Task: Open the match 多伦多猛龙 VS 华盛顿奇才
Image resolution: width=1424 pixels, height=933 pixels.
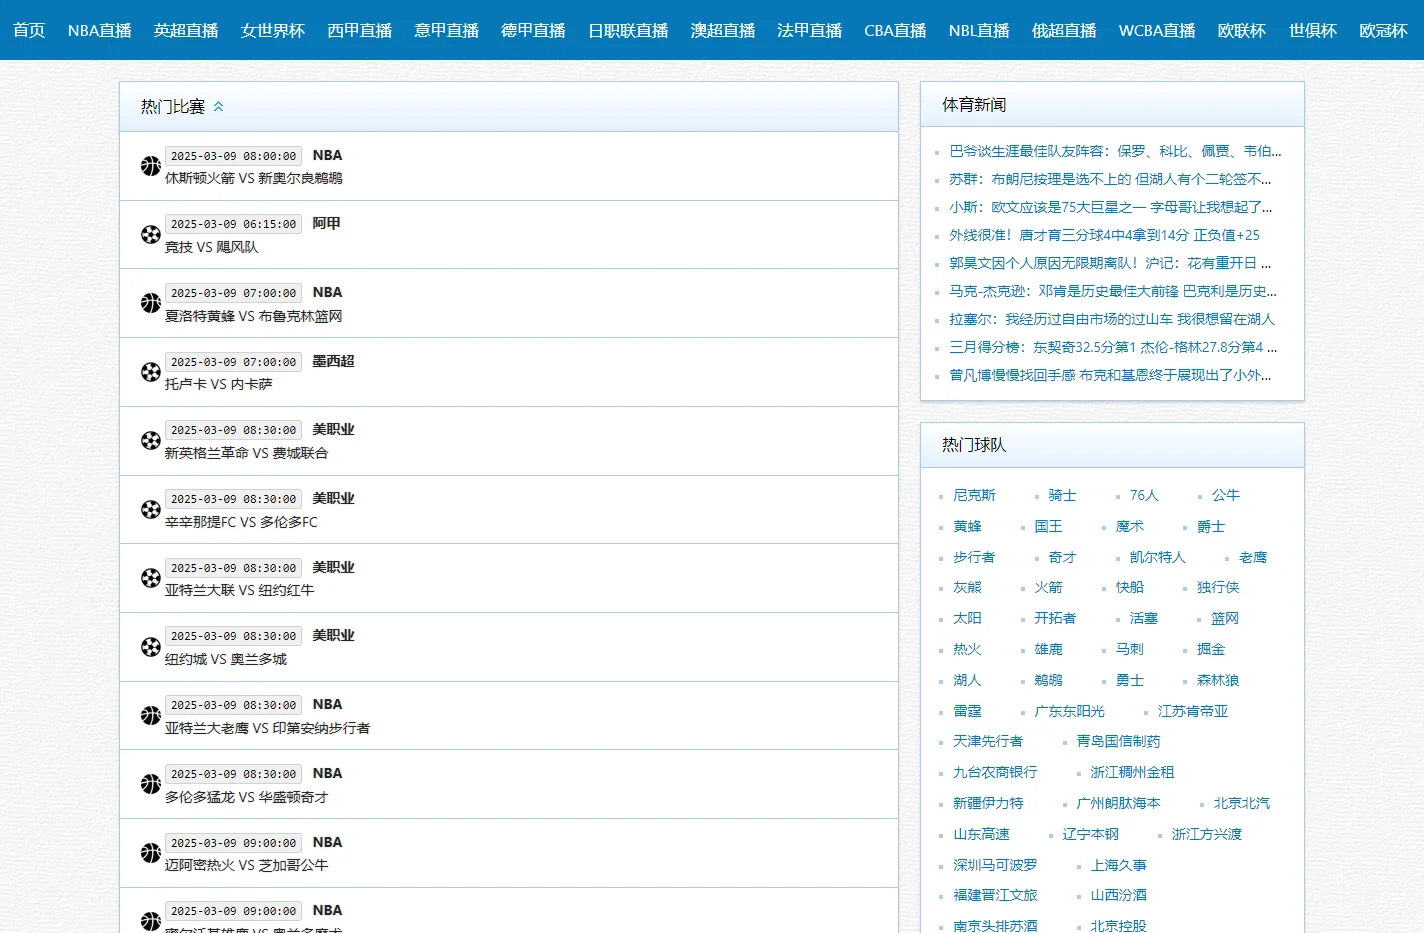Action: [247, 797]
